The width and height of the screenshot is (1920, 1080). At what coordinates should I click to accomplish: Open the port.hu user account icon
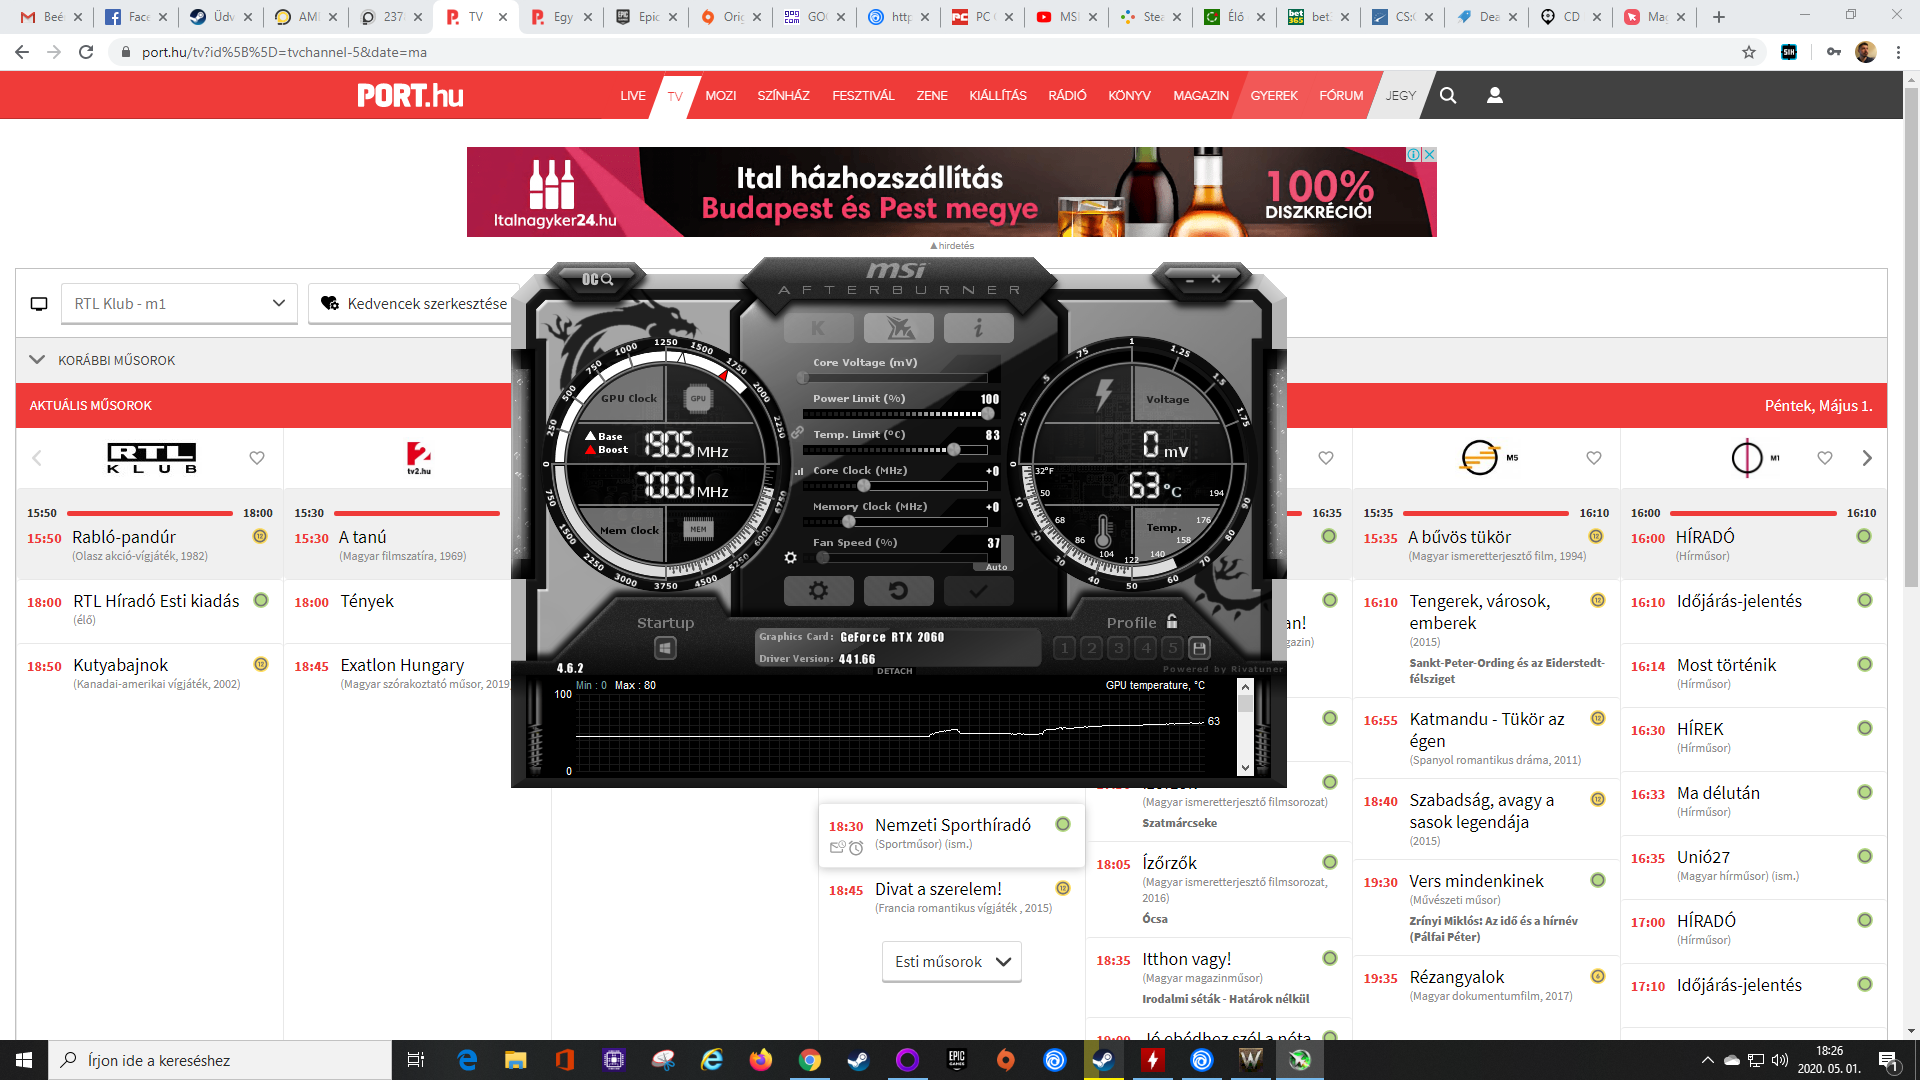pos(1495,95)
